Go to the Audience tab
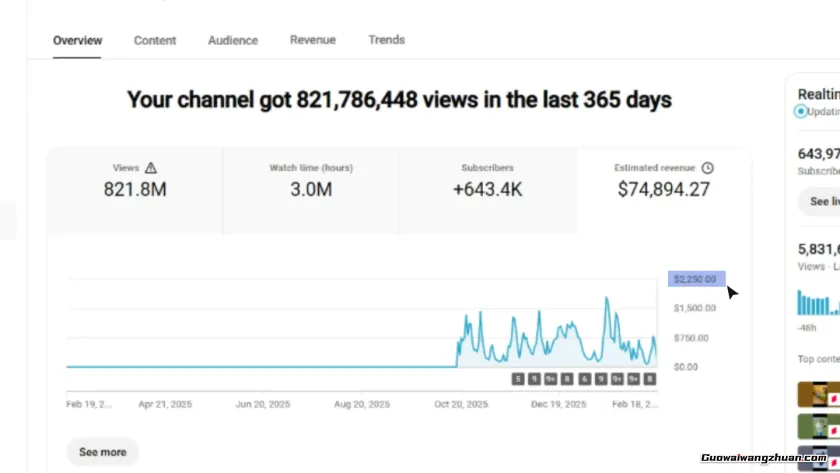Image resolution: width=840 pixels, height=473 pixels. pos(233,41)
